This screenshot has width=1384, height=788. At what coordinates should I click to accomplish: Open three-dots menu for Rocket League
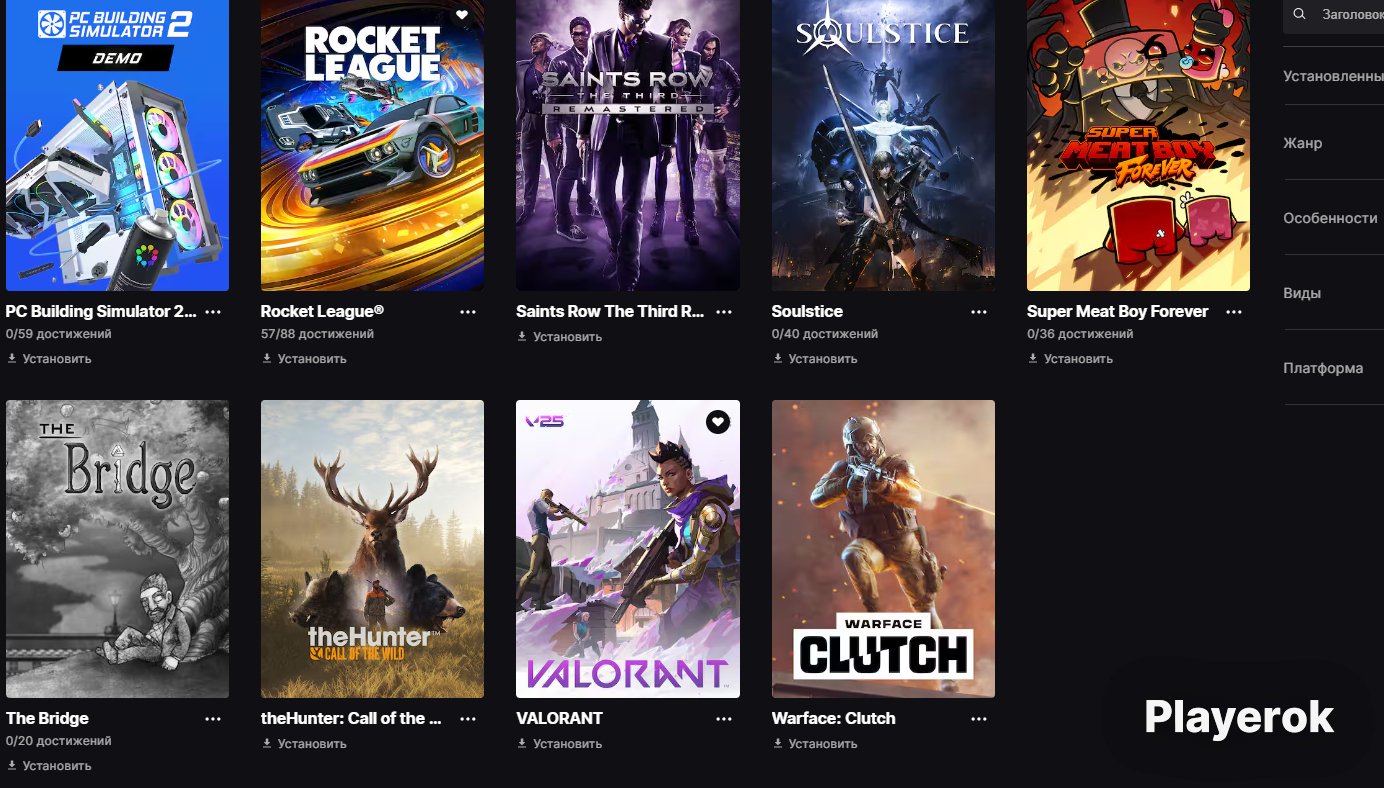click(468, 312)
